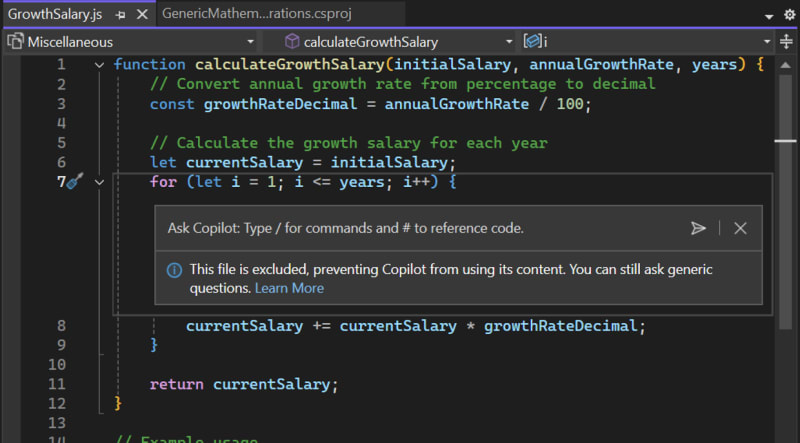Pin the GrowthSalary.js tab
This screenshot has height=443, width=800.
pos(120,15)
